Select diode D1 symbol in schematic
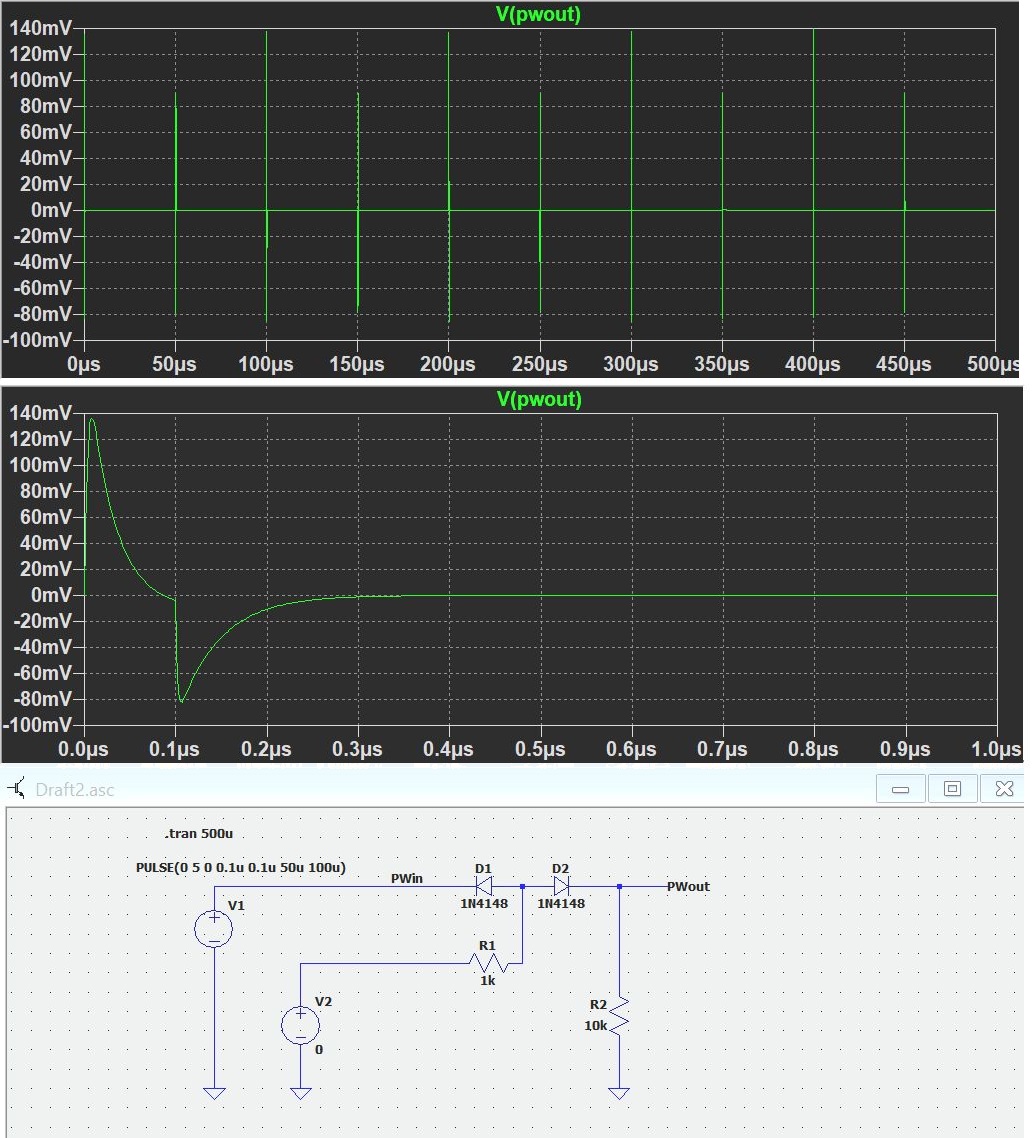This screenshot has width=1035, height=1138. (x=483, y=885)
